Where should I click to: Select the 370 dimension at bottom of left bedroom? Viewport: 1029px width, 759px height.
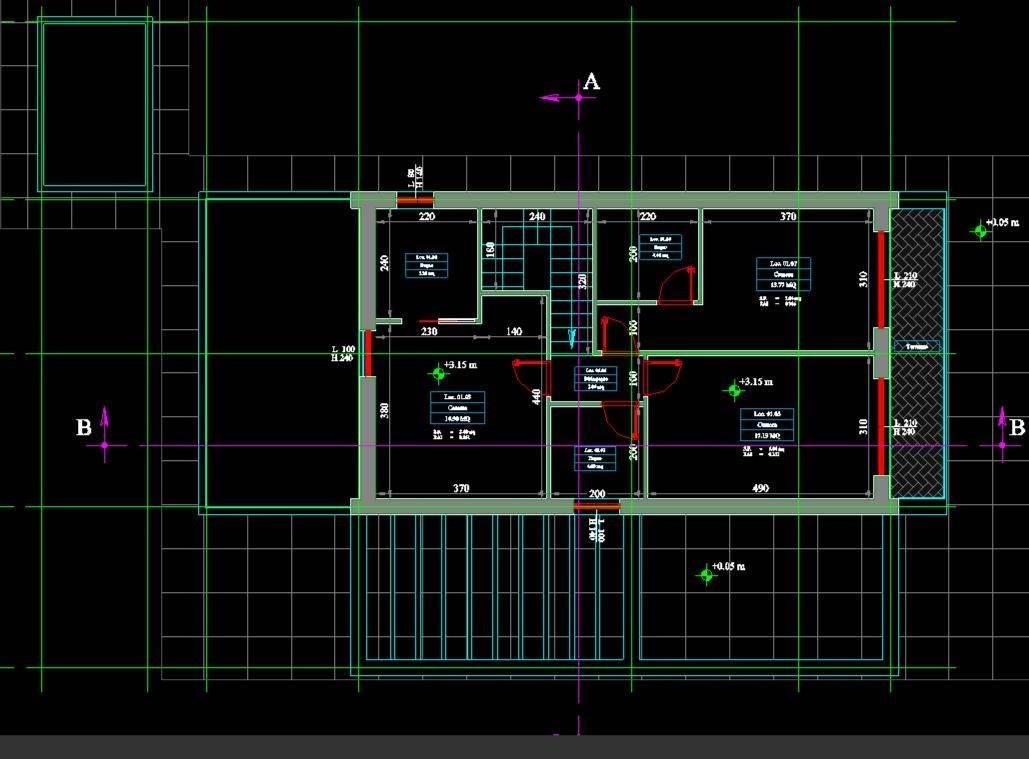click(x=461, y=488)
